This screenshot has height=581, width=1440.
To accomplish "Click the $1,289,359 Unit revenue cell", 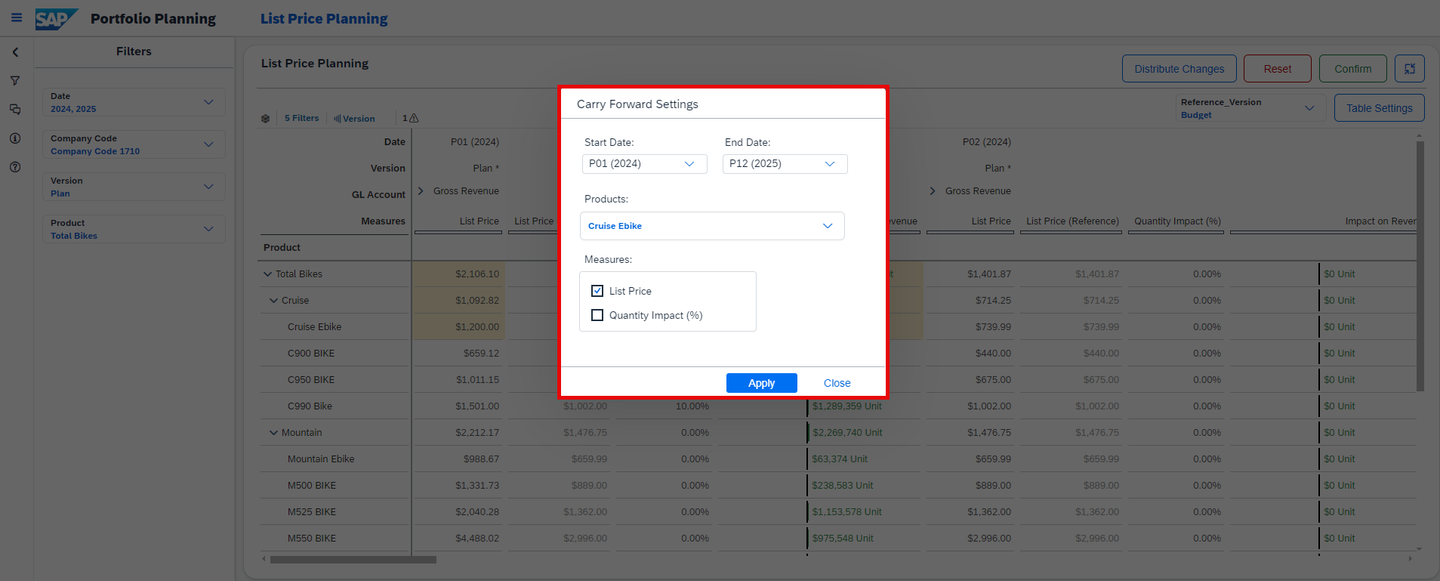I will click(864, 406).
